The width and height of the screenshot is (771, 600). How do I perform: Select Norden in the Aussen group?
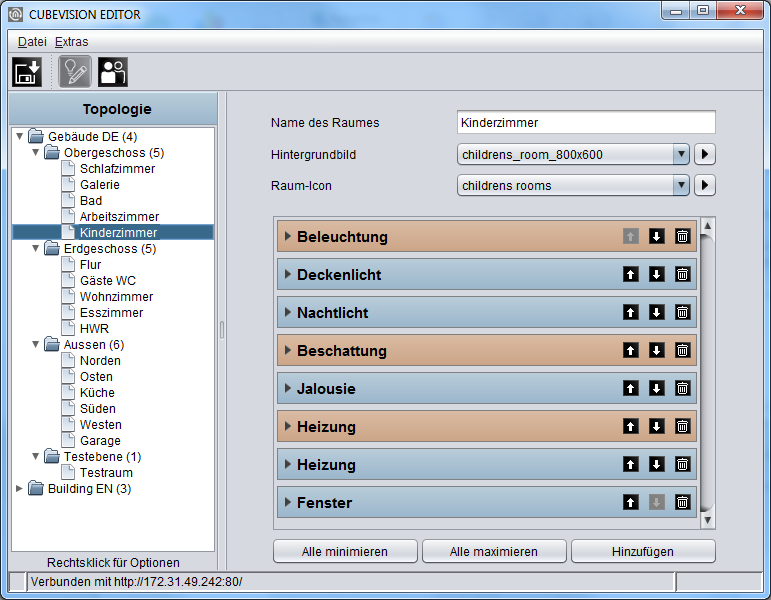click(x=100, y=360)
